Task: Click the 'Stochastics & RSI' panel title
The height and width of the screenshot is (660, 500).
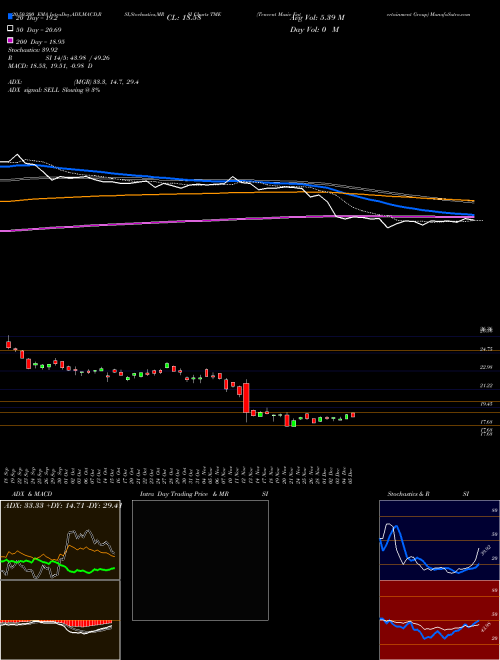Action: pos(428,494)
